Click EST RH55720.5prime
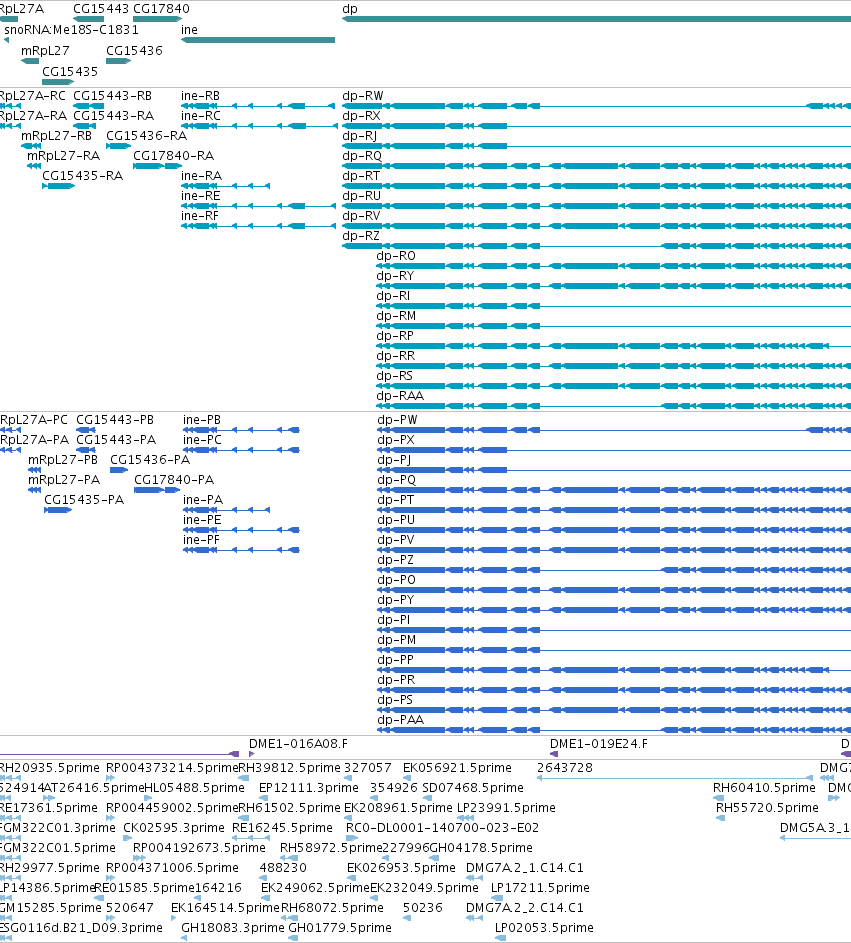 click(720, 818)
